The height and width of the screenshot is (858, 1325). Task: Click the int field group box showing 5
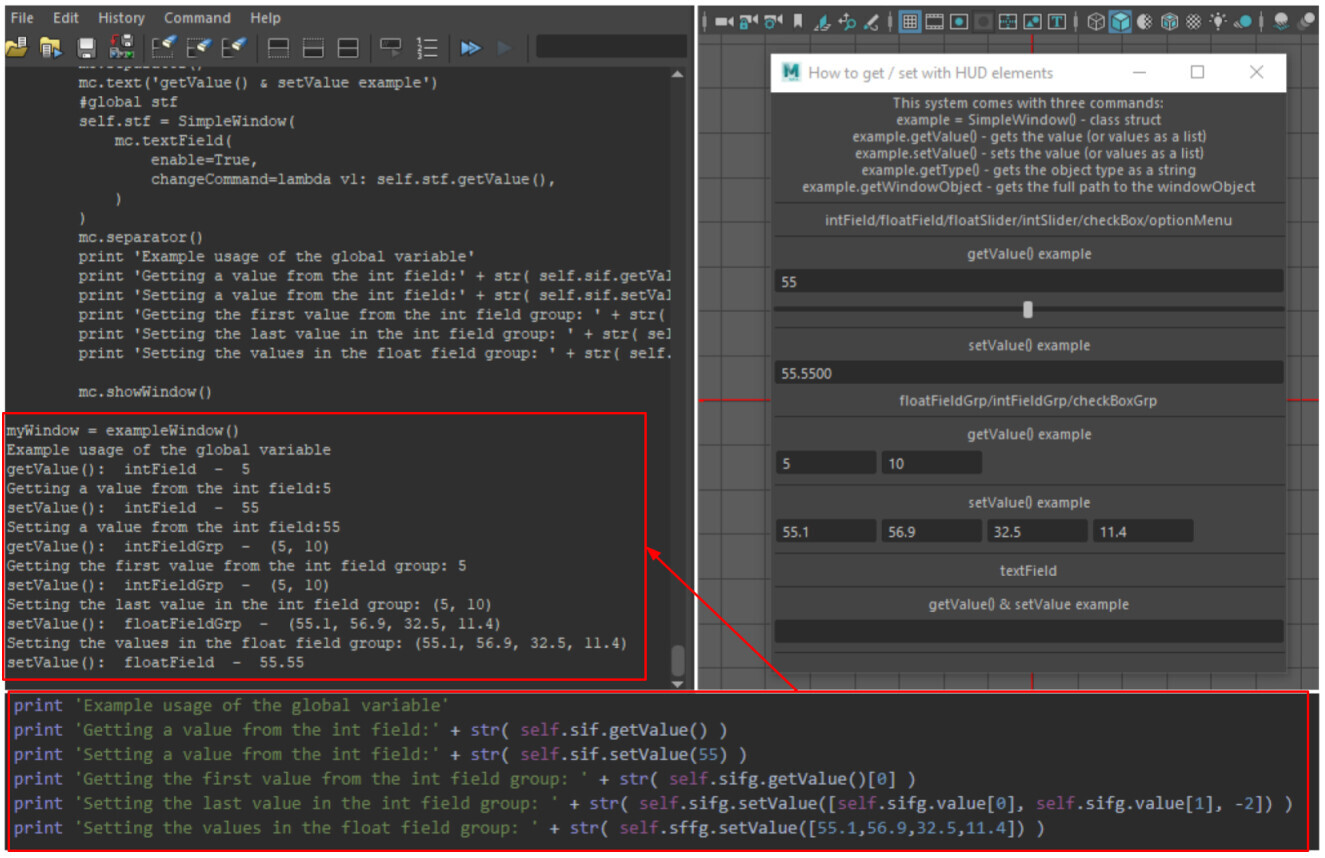[x=825, y=463]
